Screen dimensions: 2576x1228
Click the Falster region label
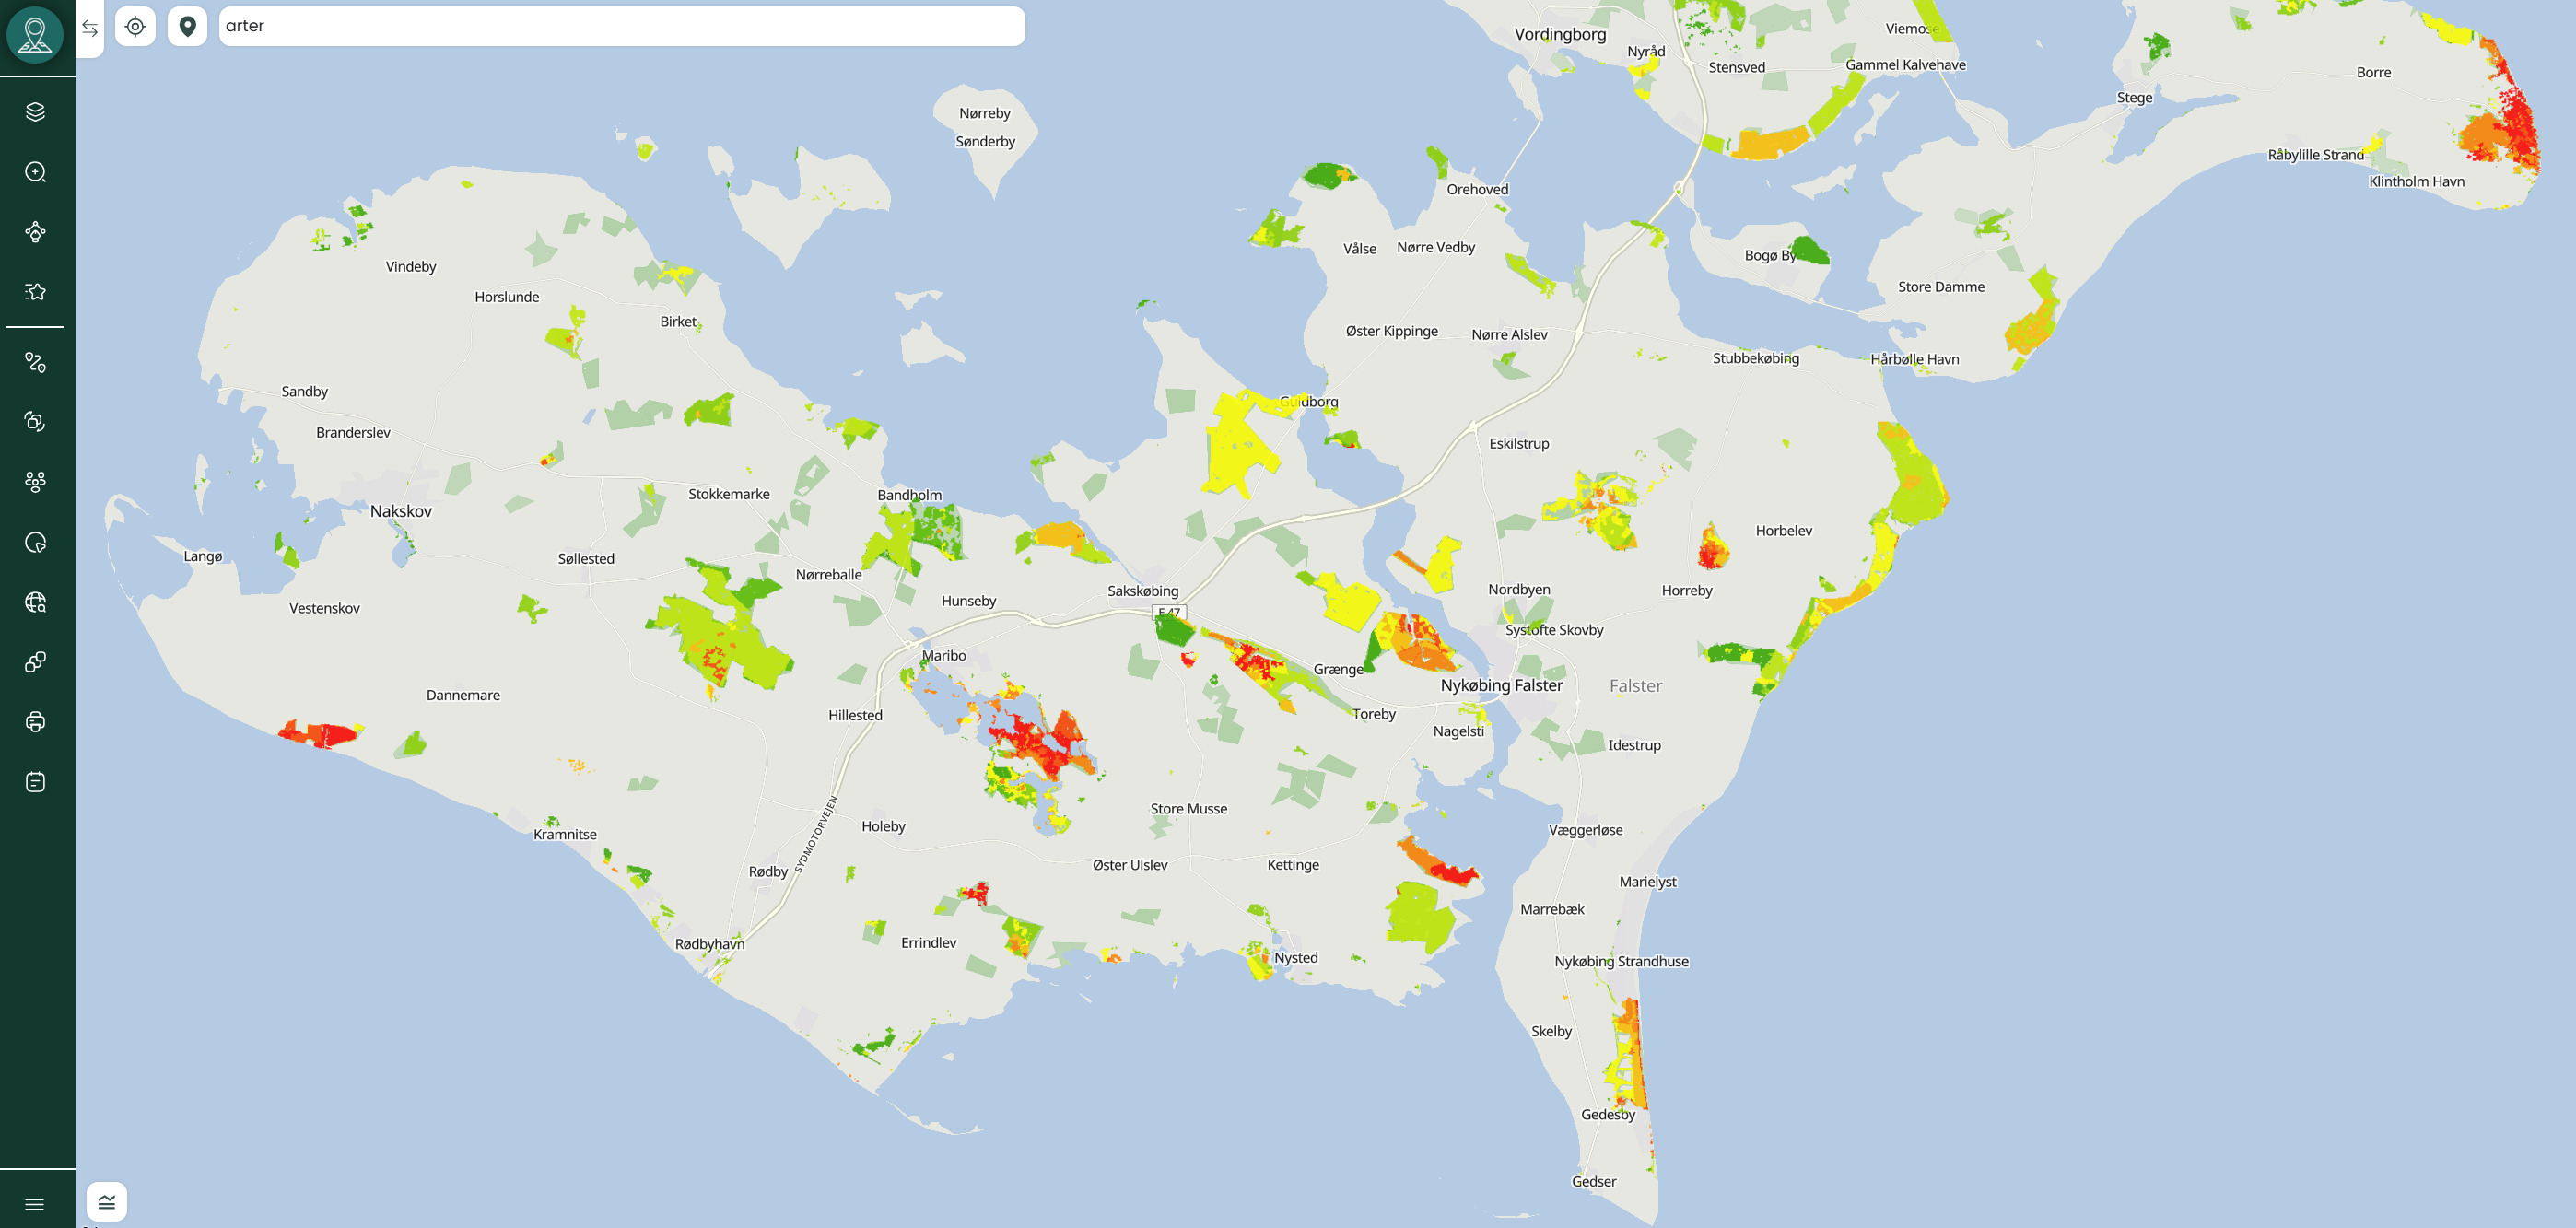point(1636,686)
